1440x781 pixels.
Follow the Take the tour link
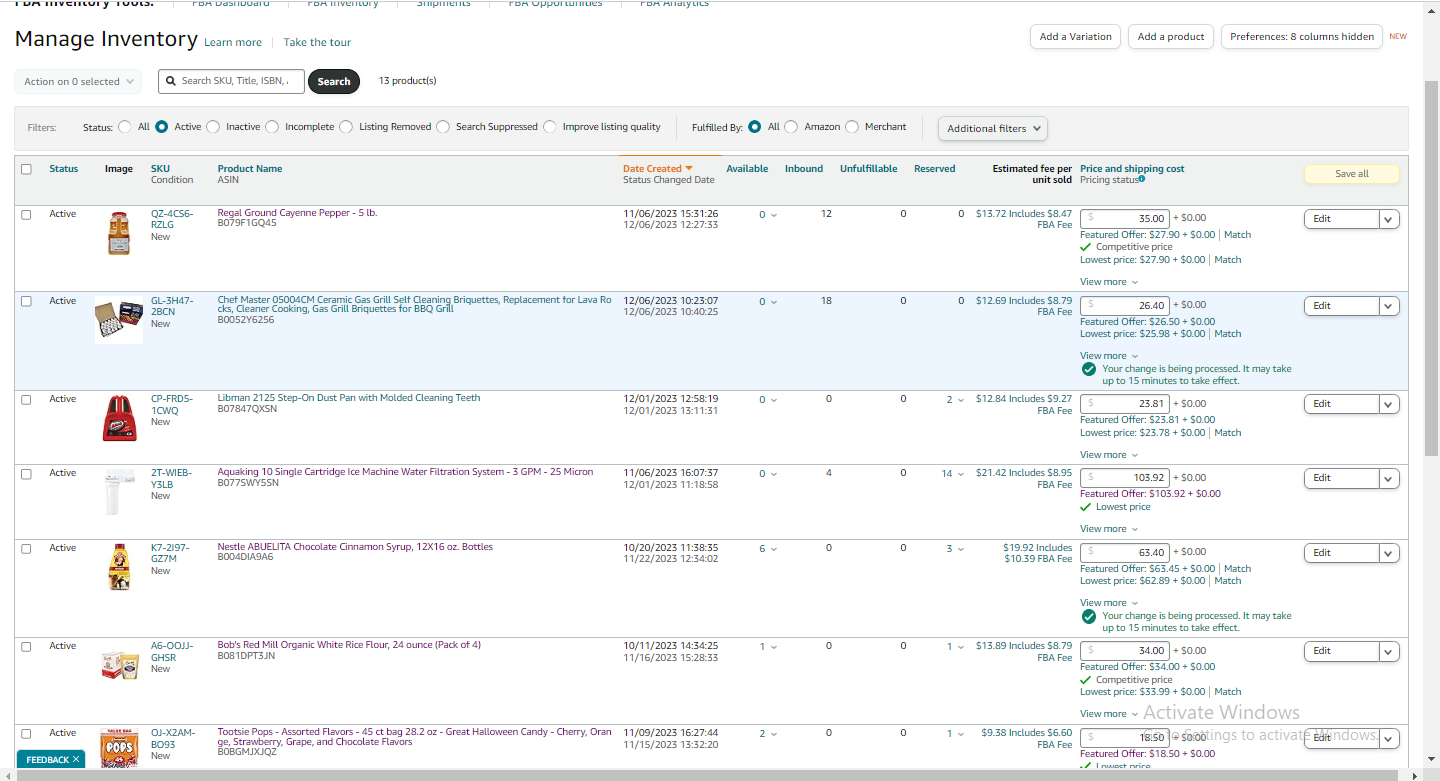pos(317,43)
